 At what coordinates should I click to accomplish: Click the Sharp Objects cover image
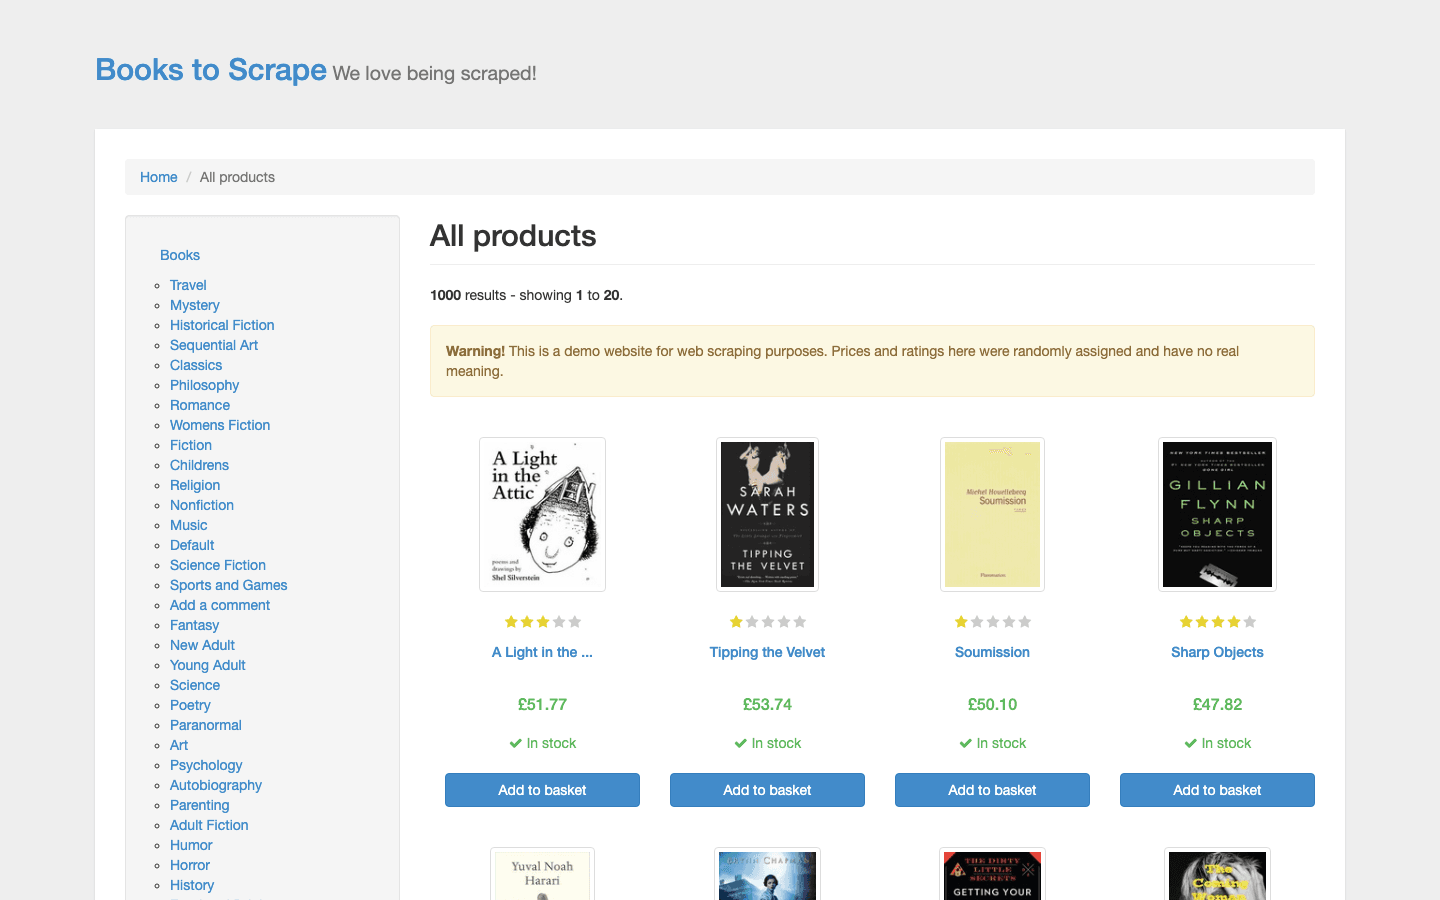[x=1217, y=514]
